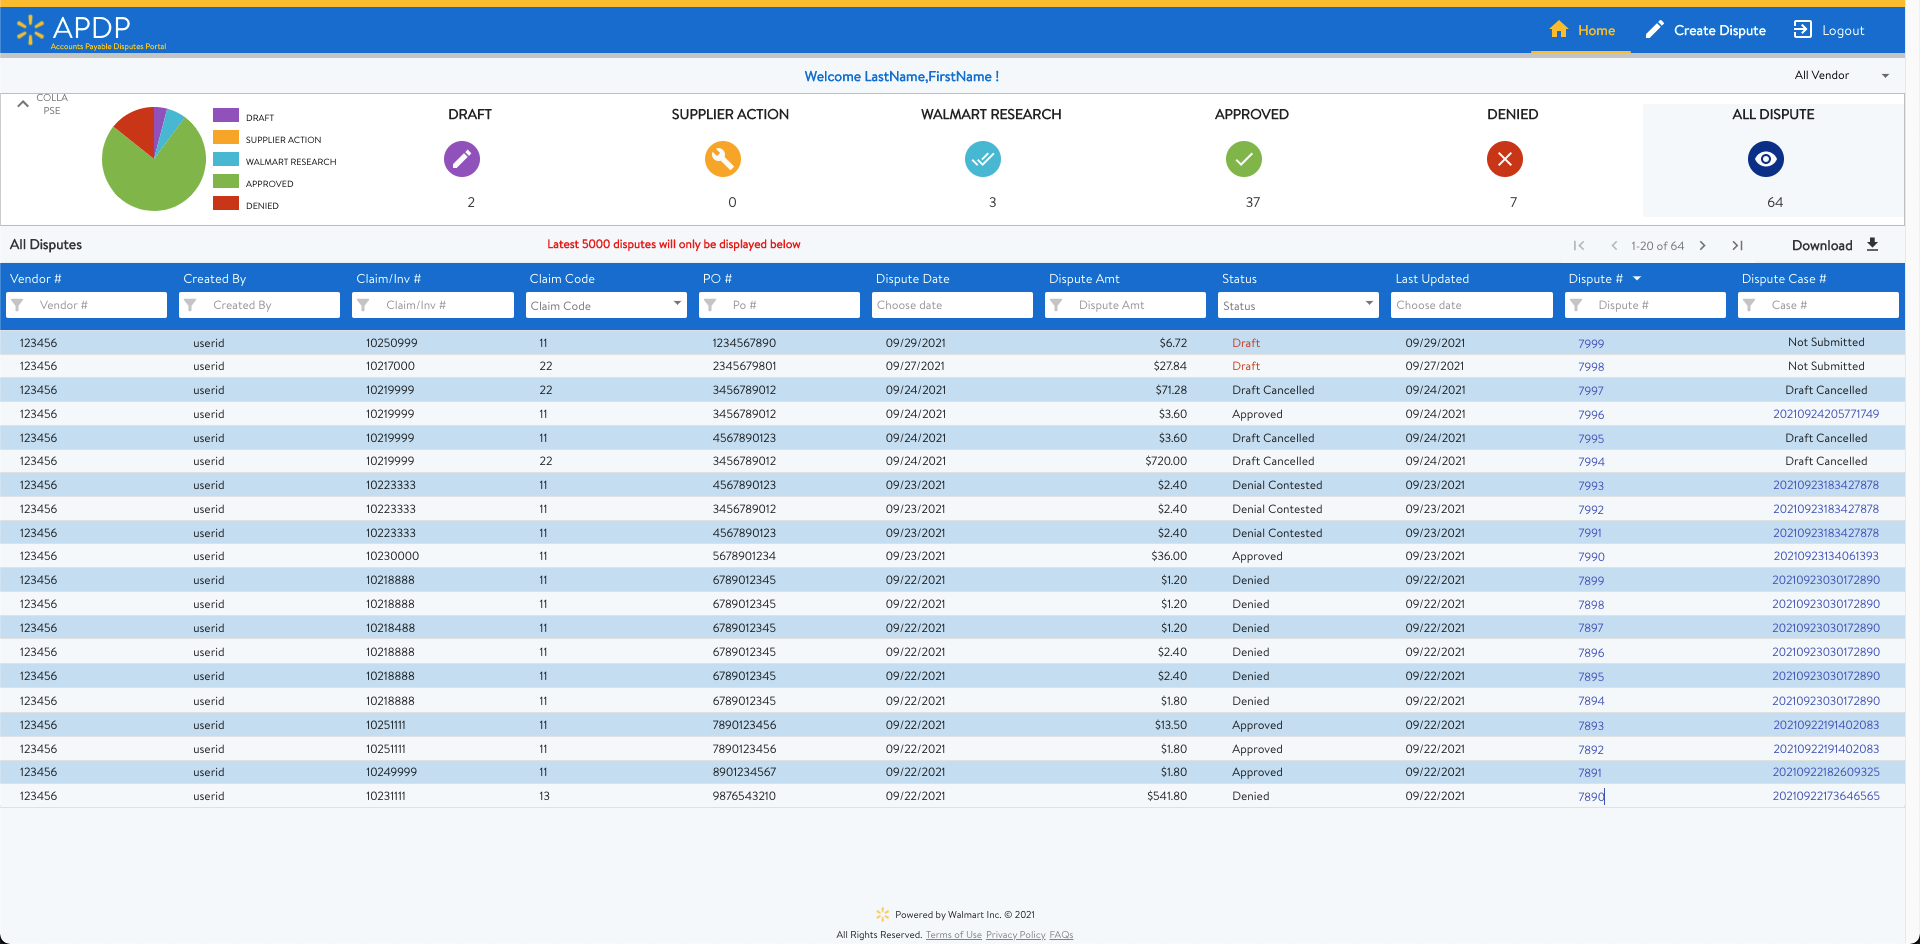Select the SUPPLIER ACTION key icon

pyautogui.click(x=722, y=159)
